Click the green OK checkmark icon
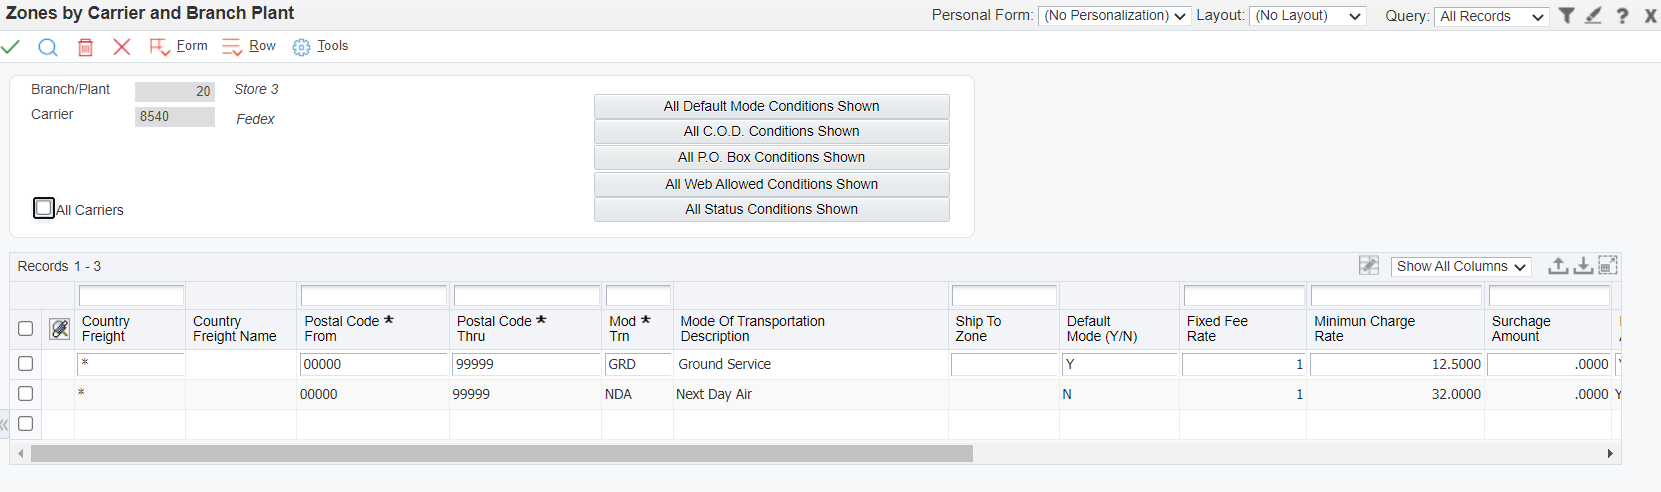This screenshot has height=492, width=1661. pos(11,47)
